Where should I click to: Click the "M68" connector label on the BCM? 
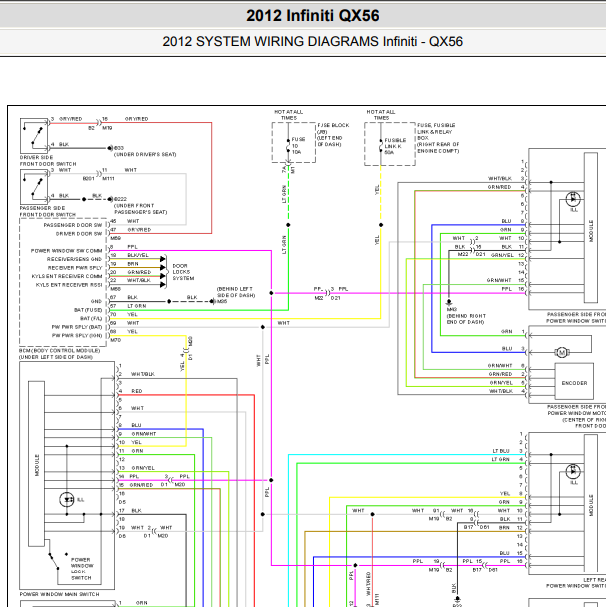(115, 289)
